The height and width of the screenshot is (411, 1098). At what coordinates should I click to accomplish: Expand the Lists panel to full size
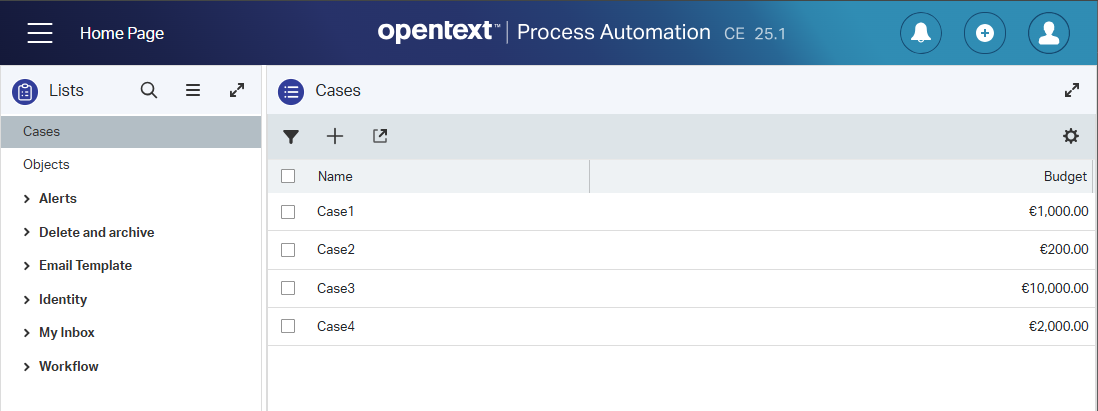pyautogui.click(x=237, y=90)
